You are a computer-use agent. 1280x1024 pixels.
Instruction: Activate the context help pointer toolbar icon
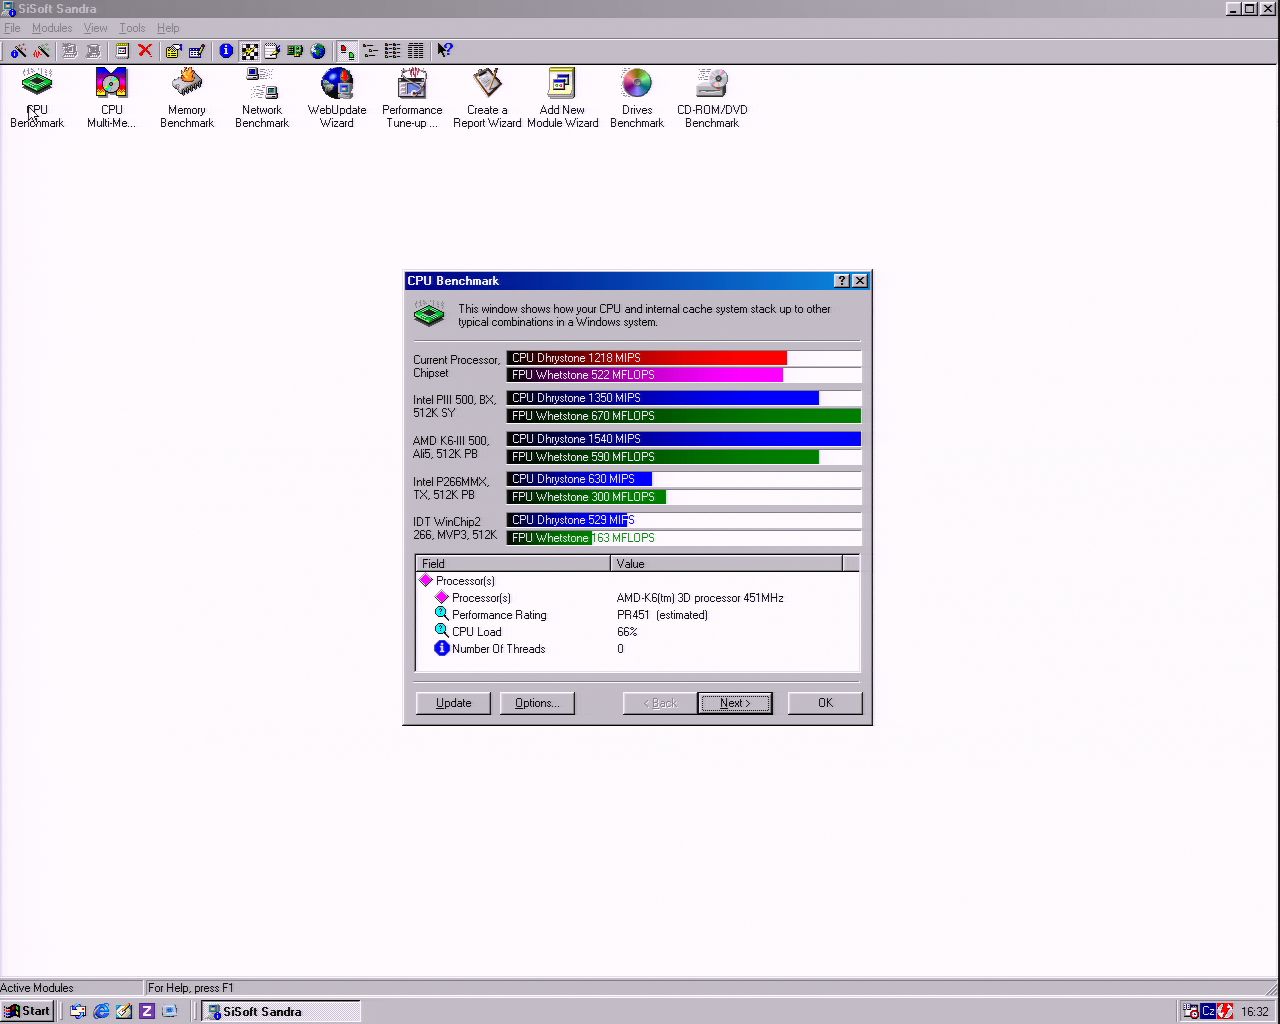[x=445, y=50]
